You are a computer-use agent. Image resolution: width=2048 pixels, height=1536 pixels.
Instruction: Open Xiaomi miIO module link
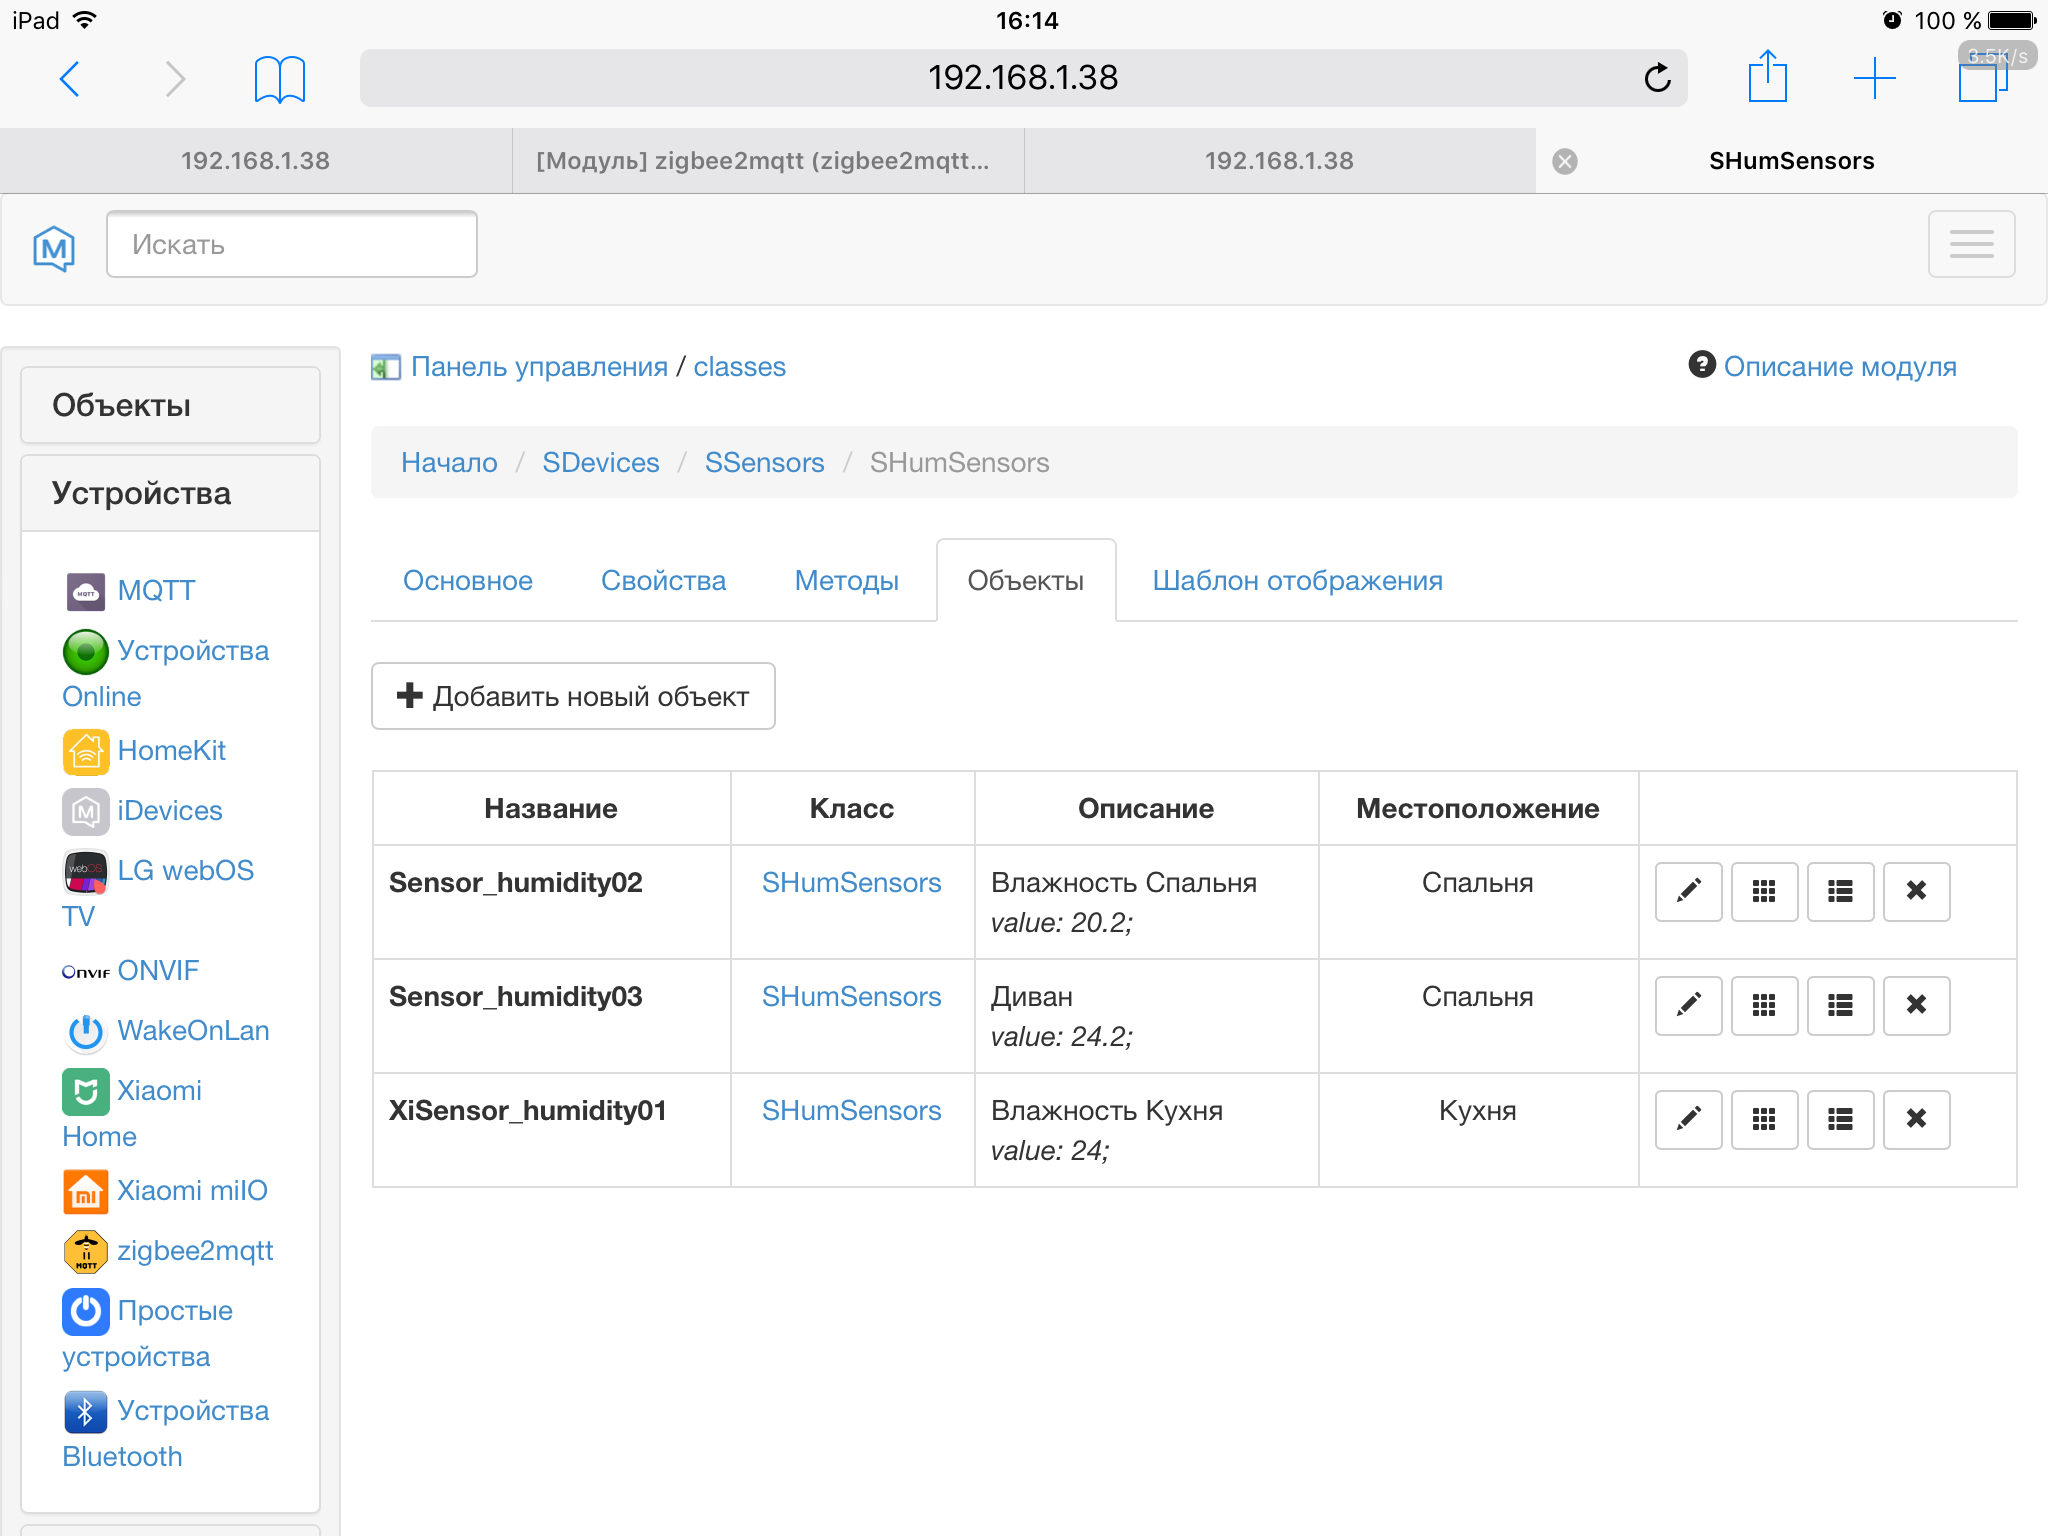pyautogui.click(x=191, y=1191)
